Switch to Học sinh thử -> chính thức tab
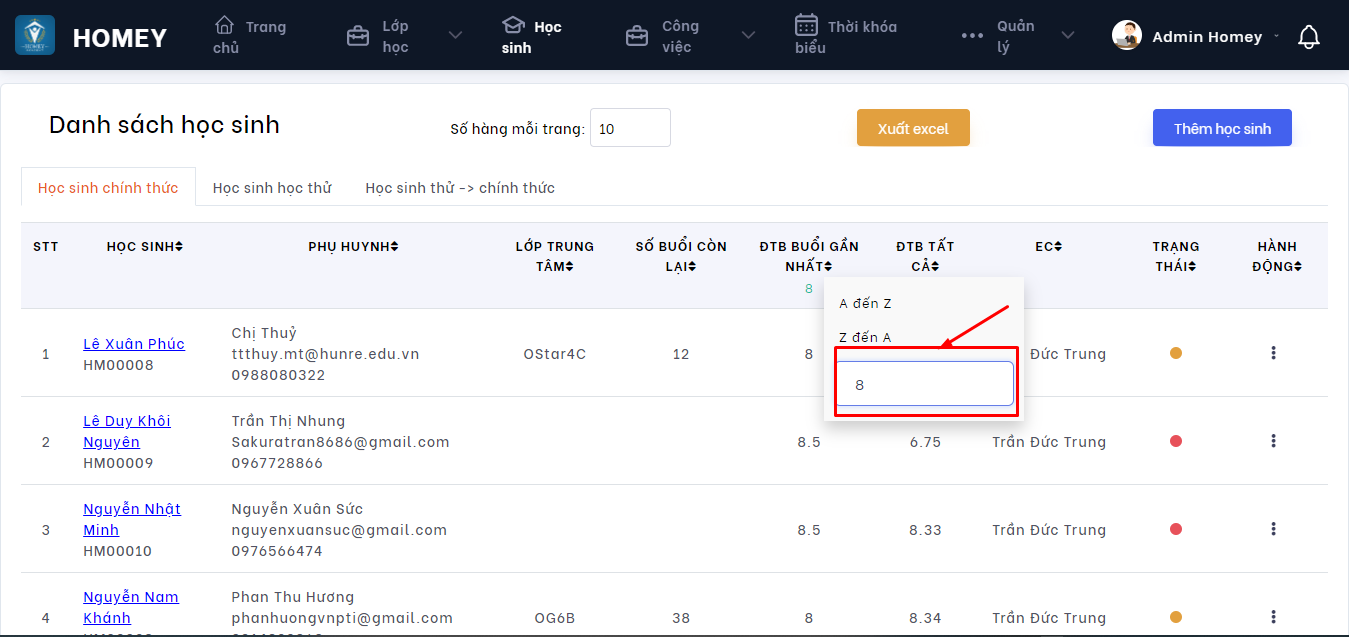1349x637 pixels. click(460, 188)
